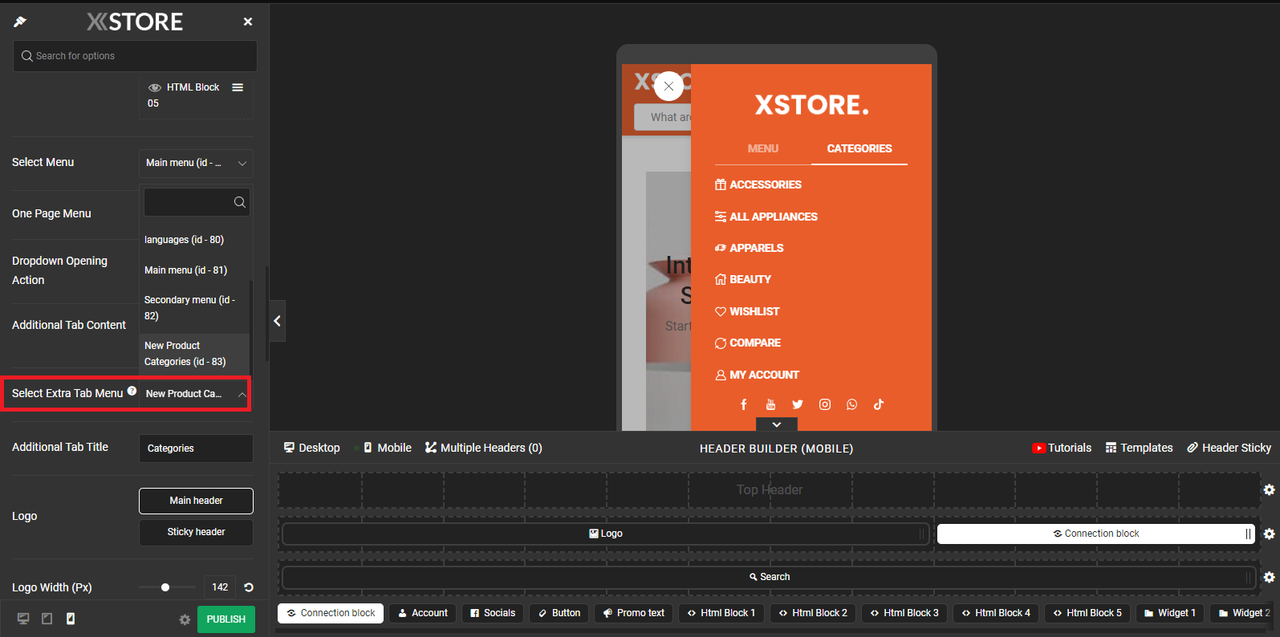Click the Logo Width slider handle
Viewport: 1280px width, 637px height.
[165, 588]
